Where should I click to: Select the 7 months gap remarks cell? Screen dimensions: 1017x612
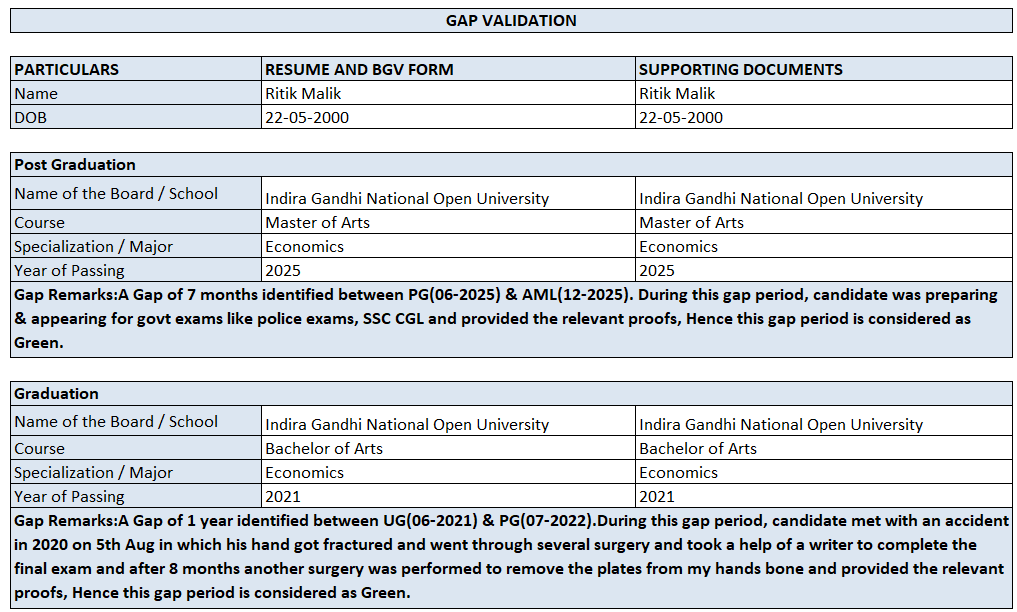pos(510,318)
